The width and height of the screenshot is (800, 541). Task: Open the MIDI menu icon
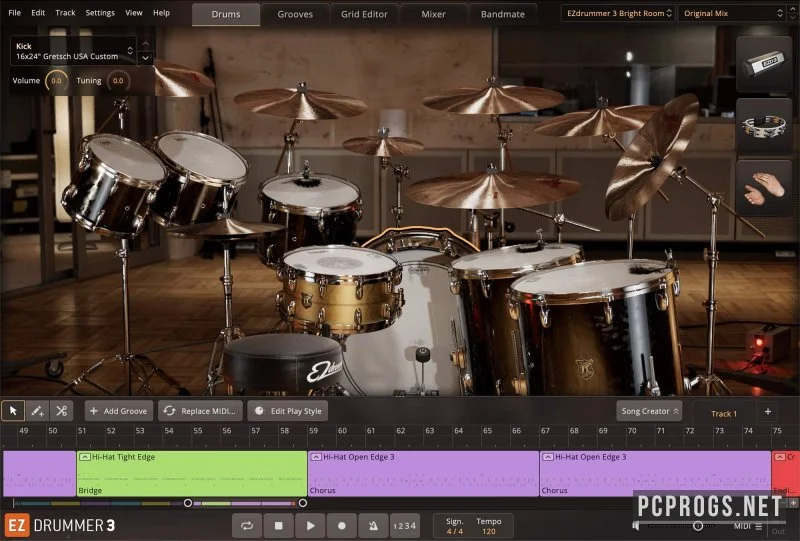tap(759, 526)
